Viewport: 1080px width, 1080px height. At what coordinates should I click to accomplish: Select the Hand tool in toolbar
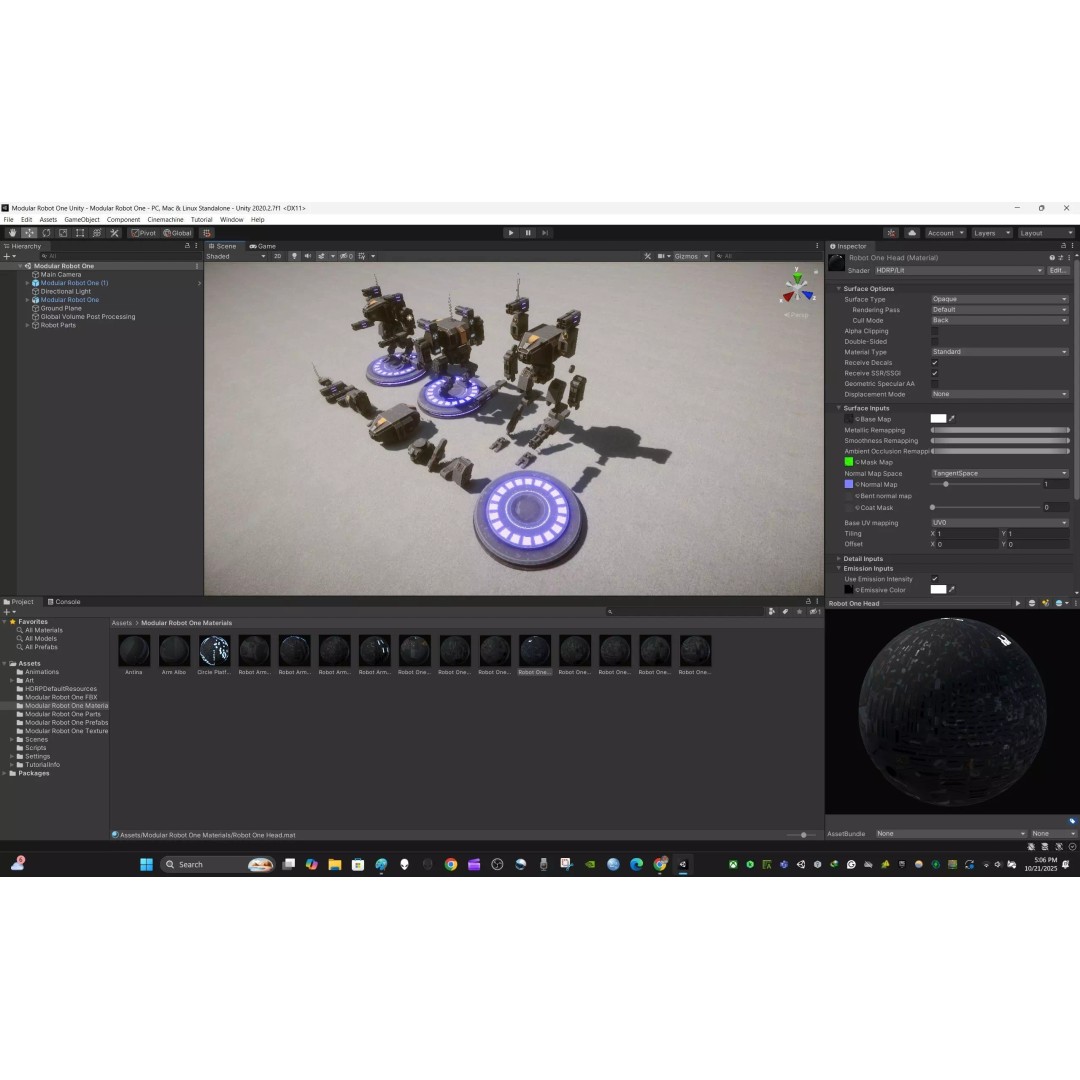pos(12,233)
